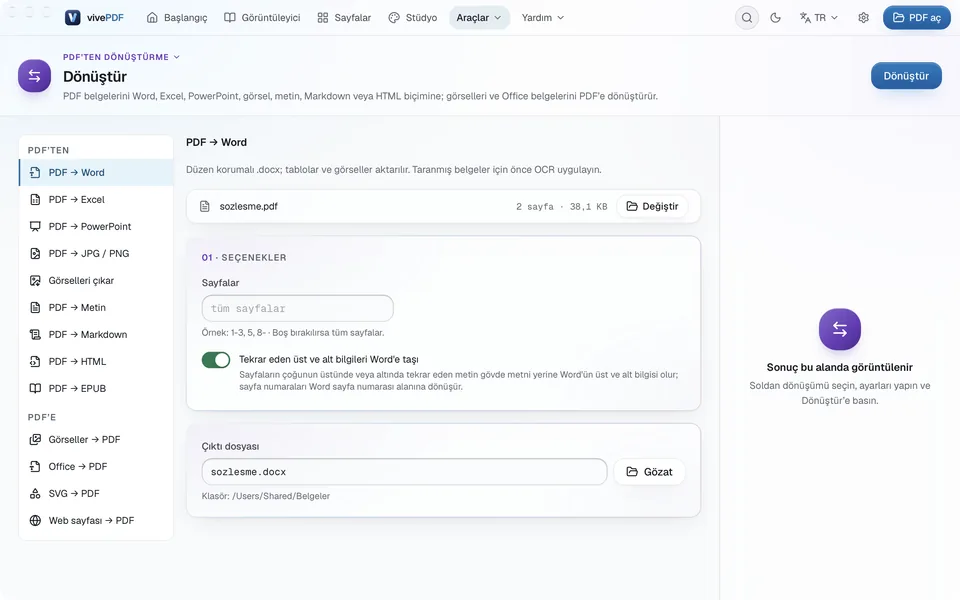Expand the Araçlar menu dropdown
Image resolution: width=960 pixels, height=600 pixels.
click(x=479, y=18)
